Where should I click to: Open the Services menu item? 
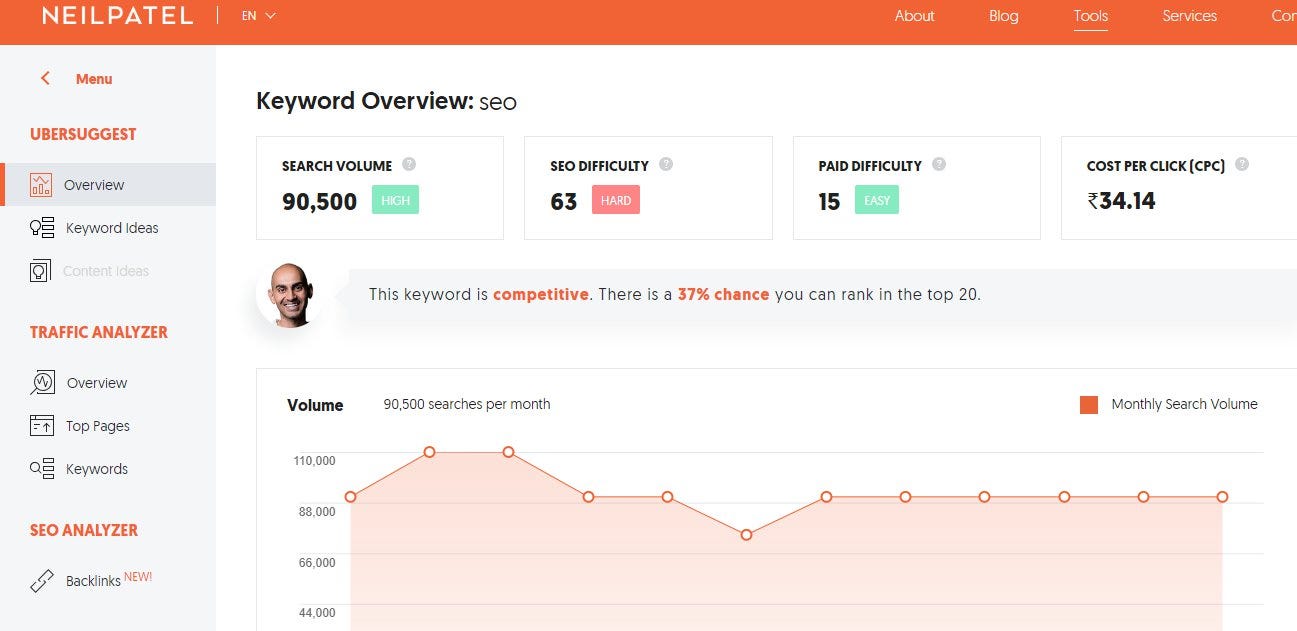pyautogui.click(x=1189, y=16)
